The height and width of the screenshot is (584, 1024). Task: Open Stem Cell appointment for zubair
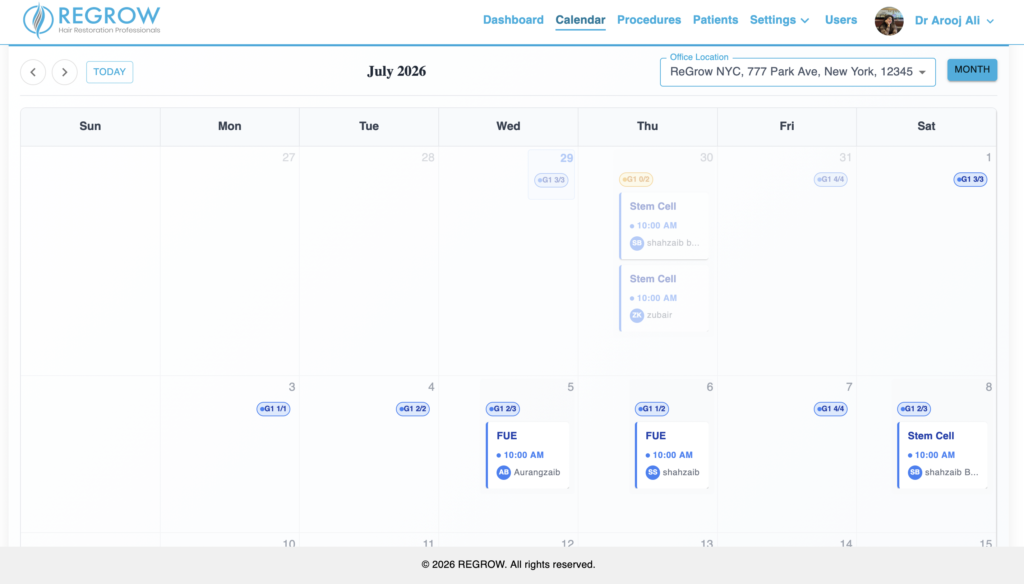[x=664, y=298]
